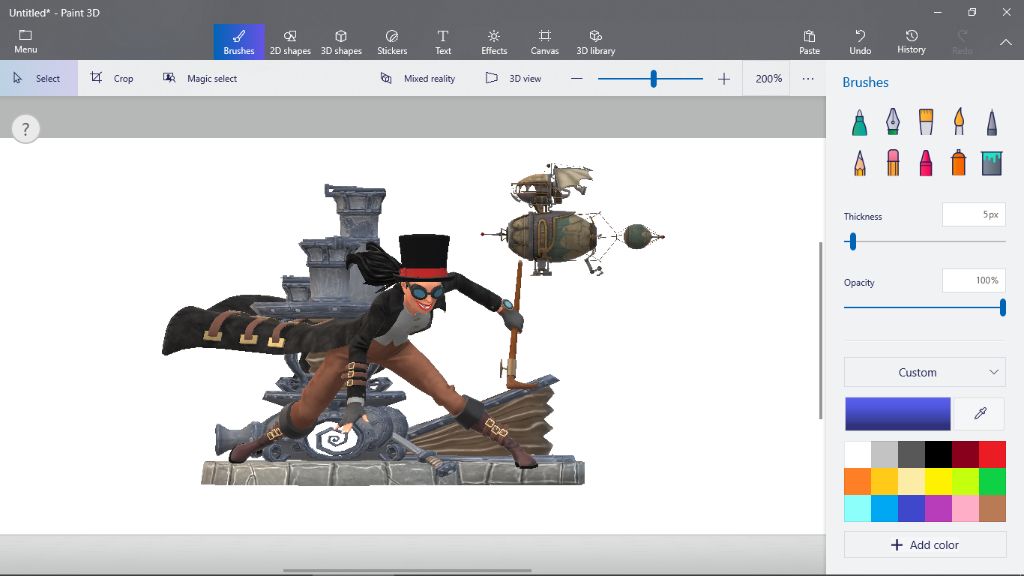Choose the lime color swatch

[x=965, y=482]
